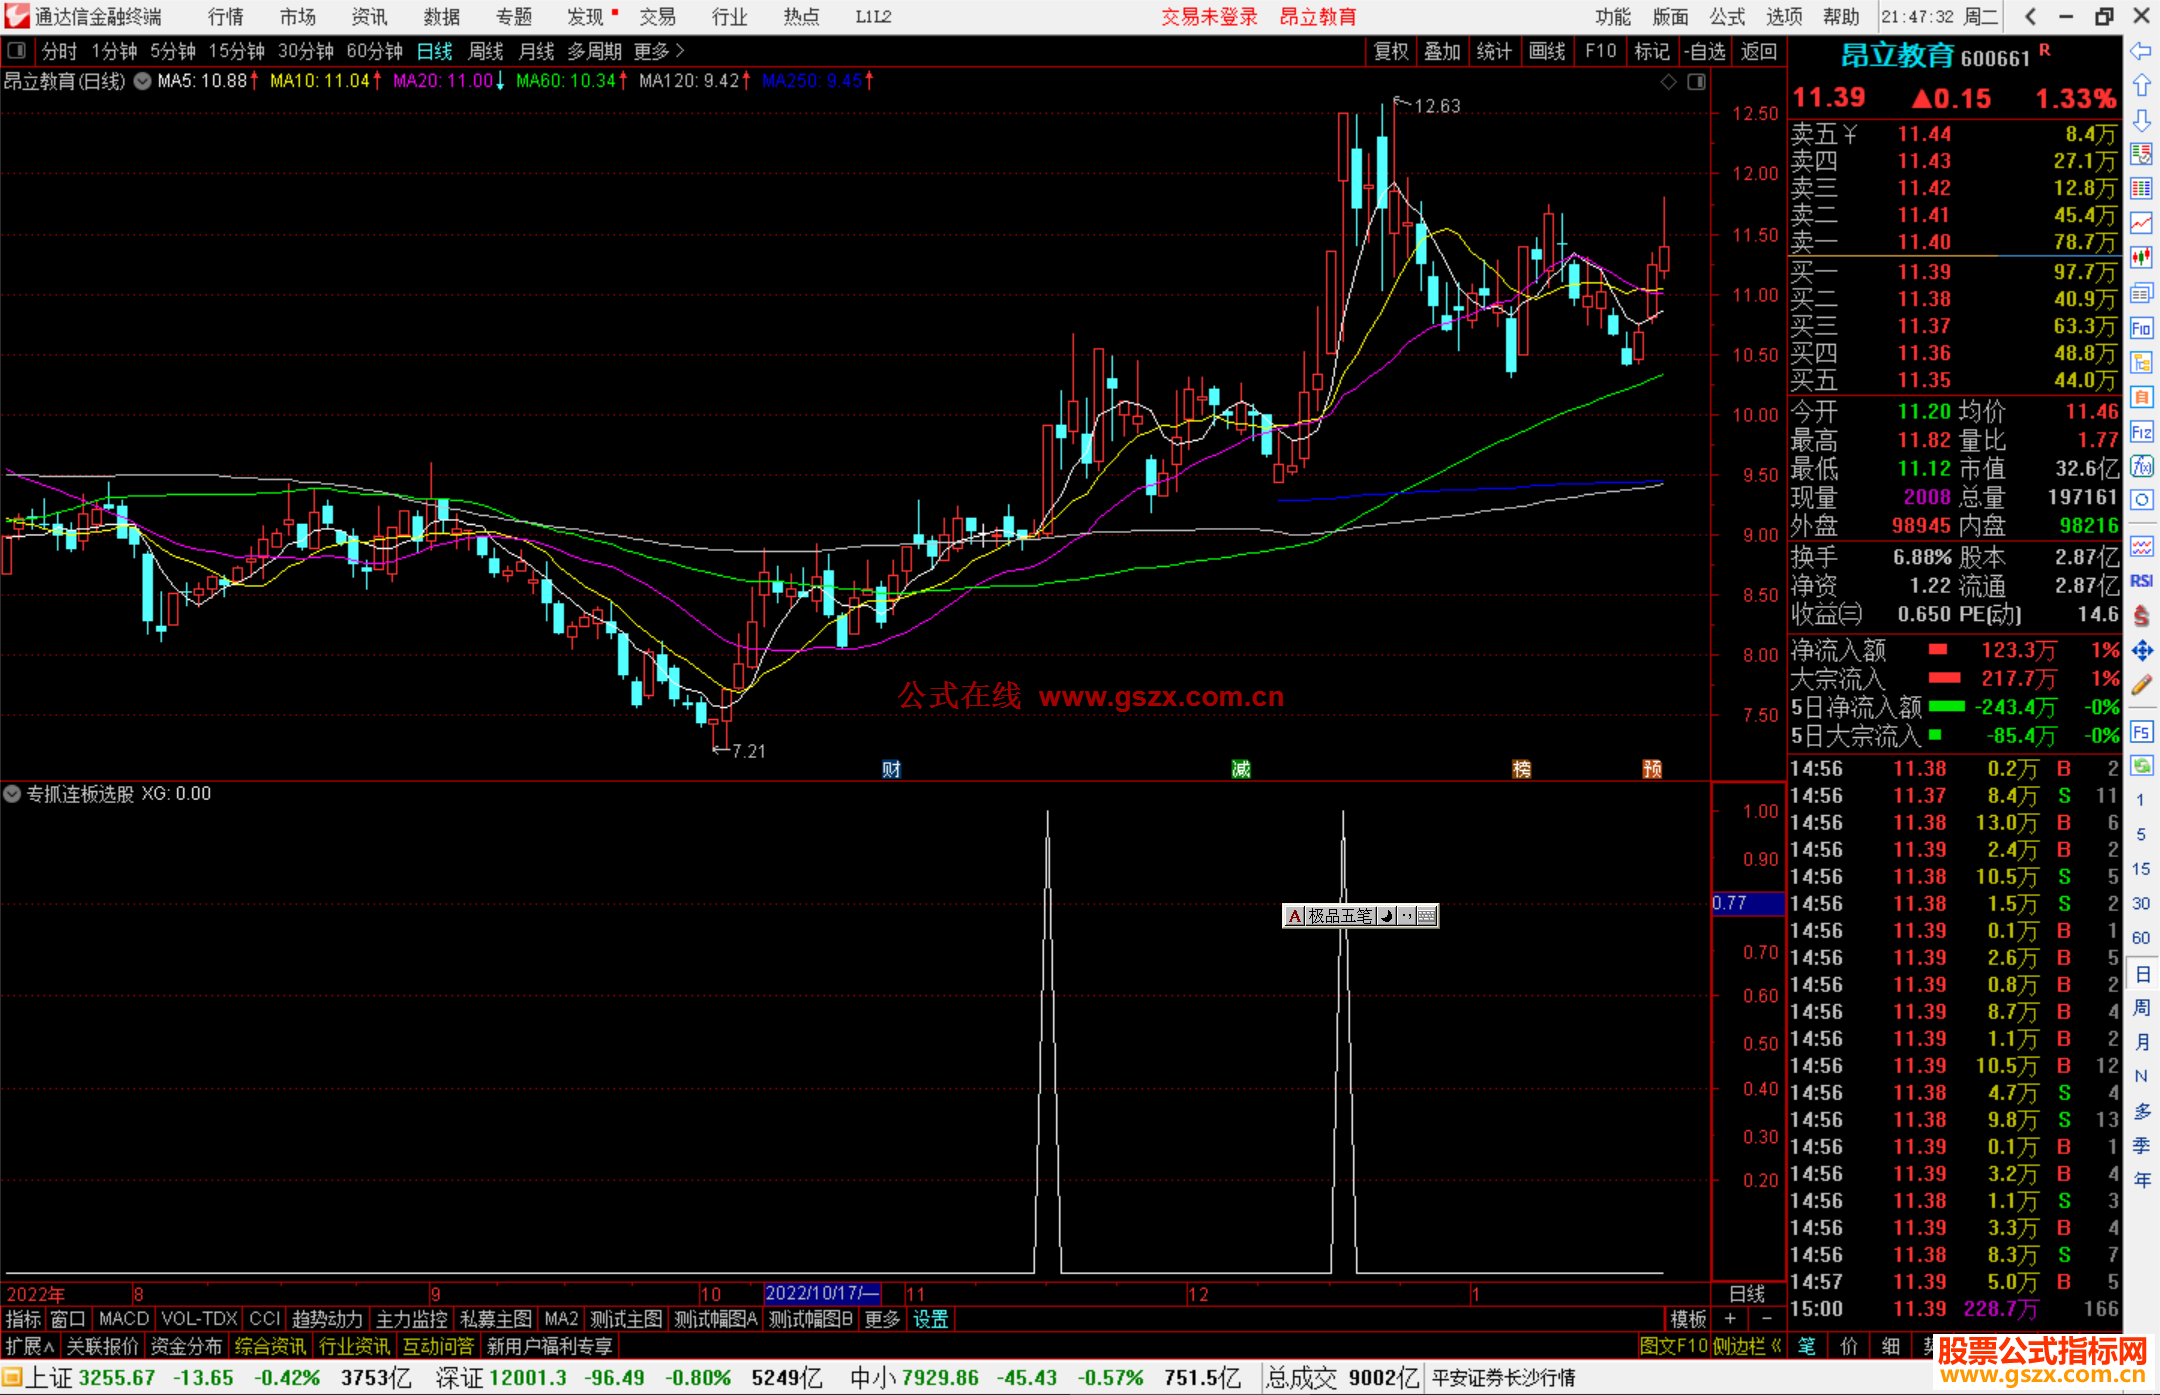Click the F10 icon in right sidebar
Image resolution: width=2160 pixels, height=1395 pixels.
[x=2141, y=328]
